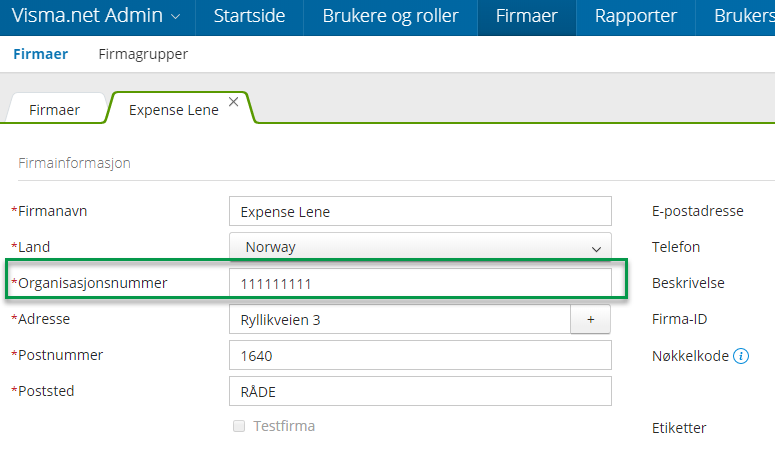Screen dimensions: 775x469
Task: Click the Poststed input field
Action: click(x=420, y=391)
